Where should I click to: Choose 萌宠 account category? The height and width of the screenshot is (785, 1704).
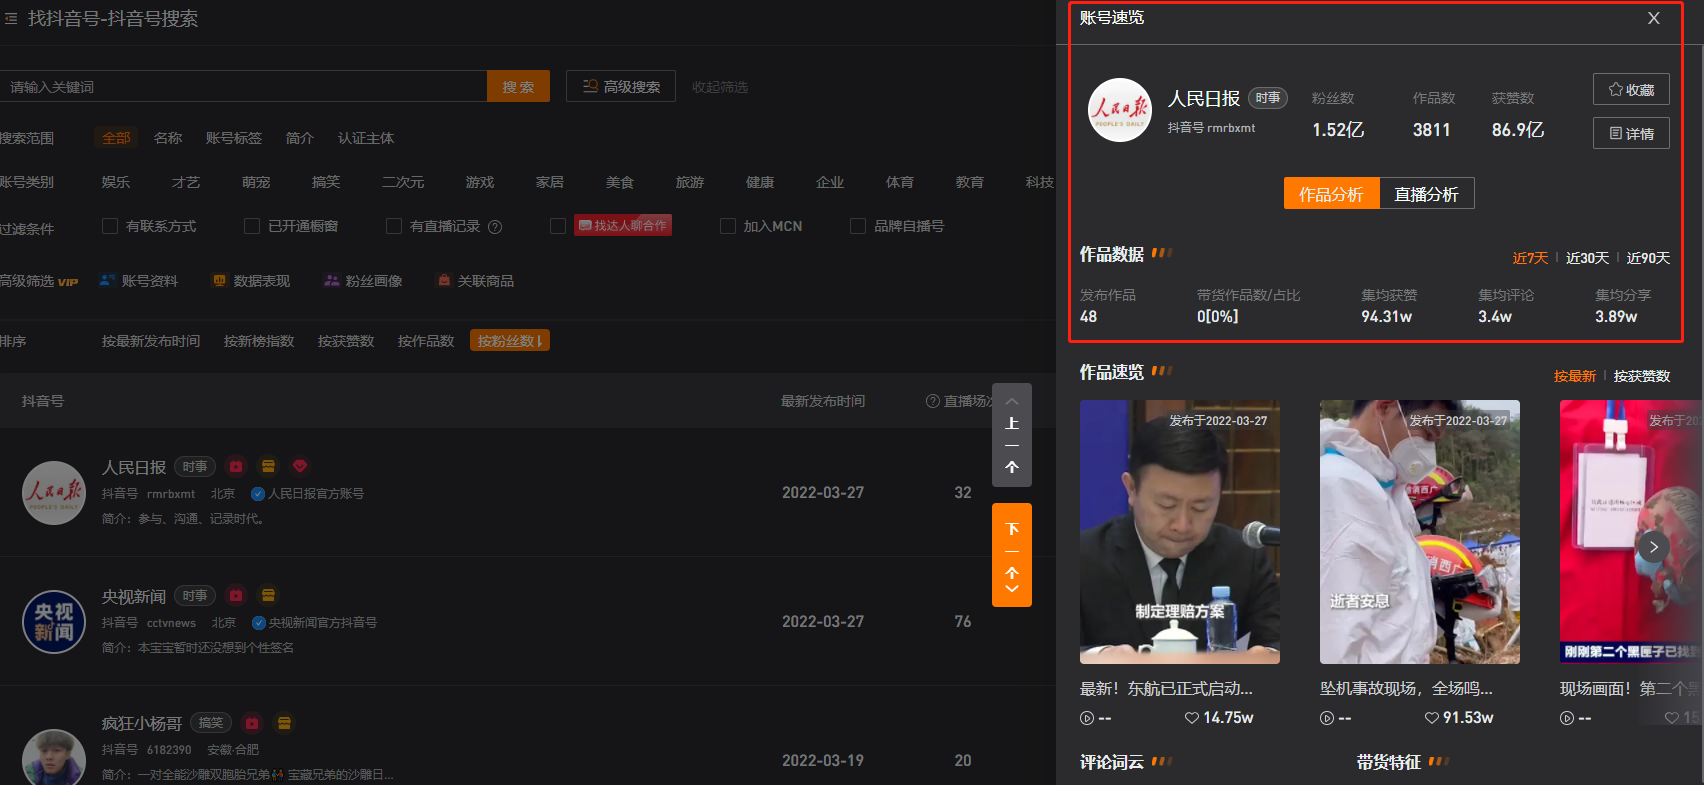(256, 182)
